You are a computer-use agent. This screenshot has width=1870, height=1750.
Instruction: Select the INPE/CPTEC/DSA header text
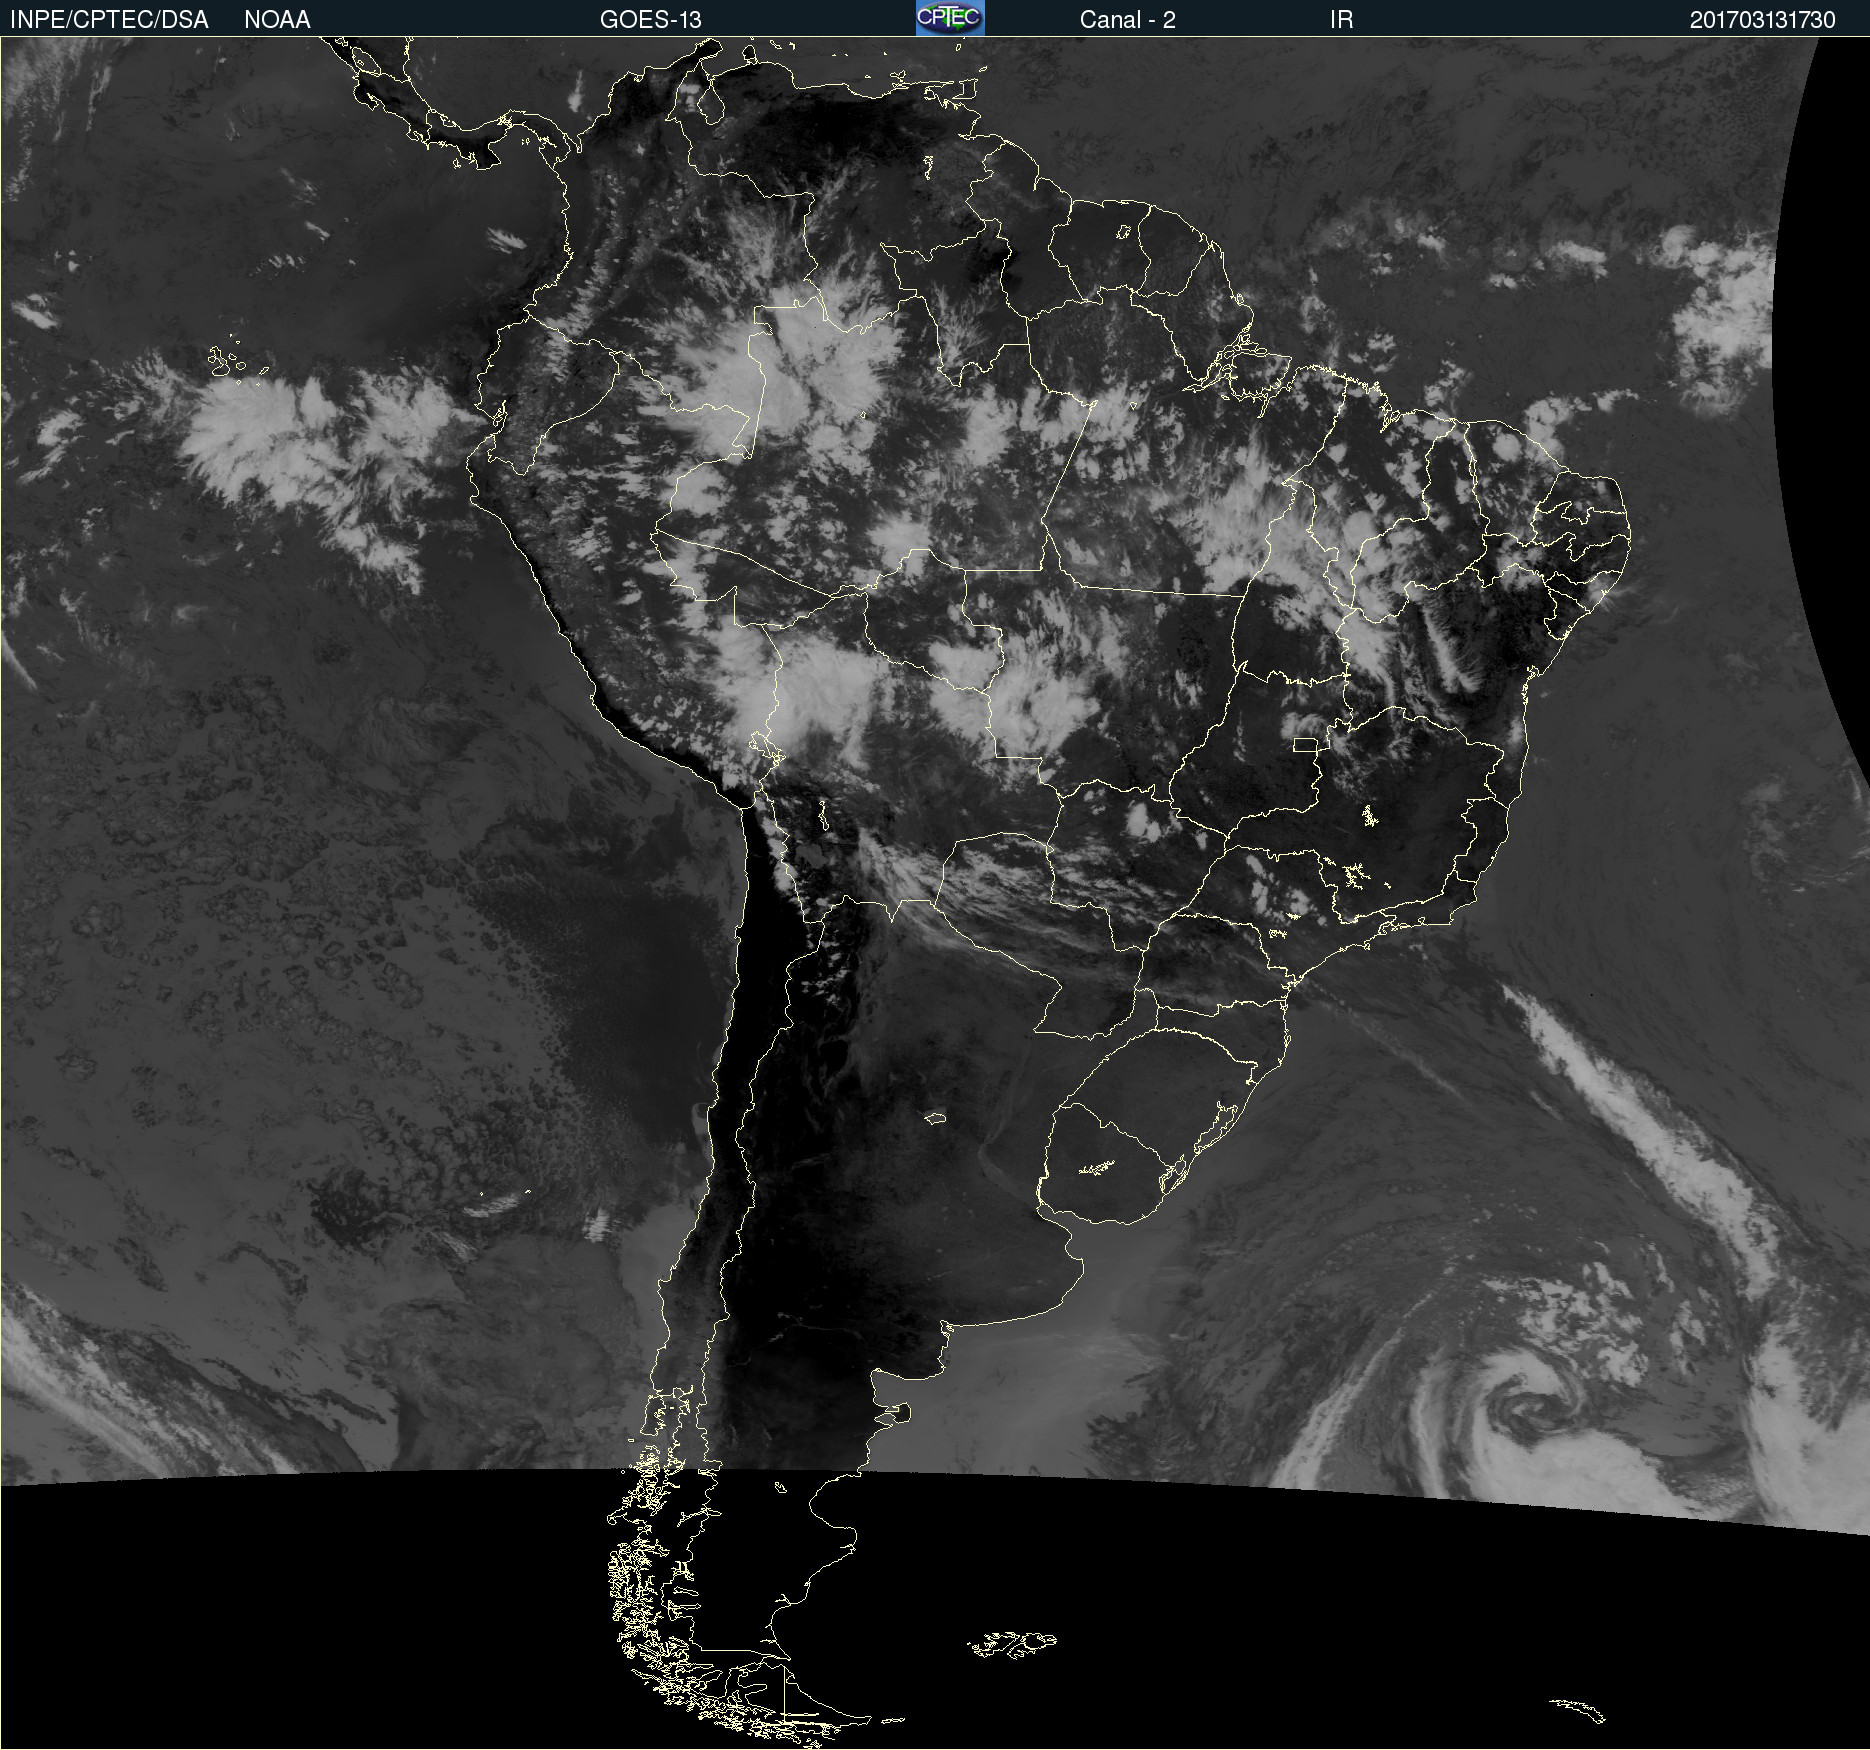tap(109, 20)
